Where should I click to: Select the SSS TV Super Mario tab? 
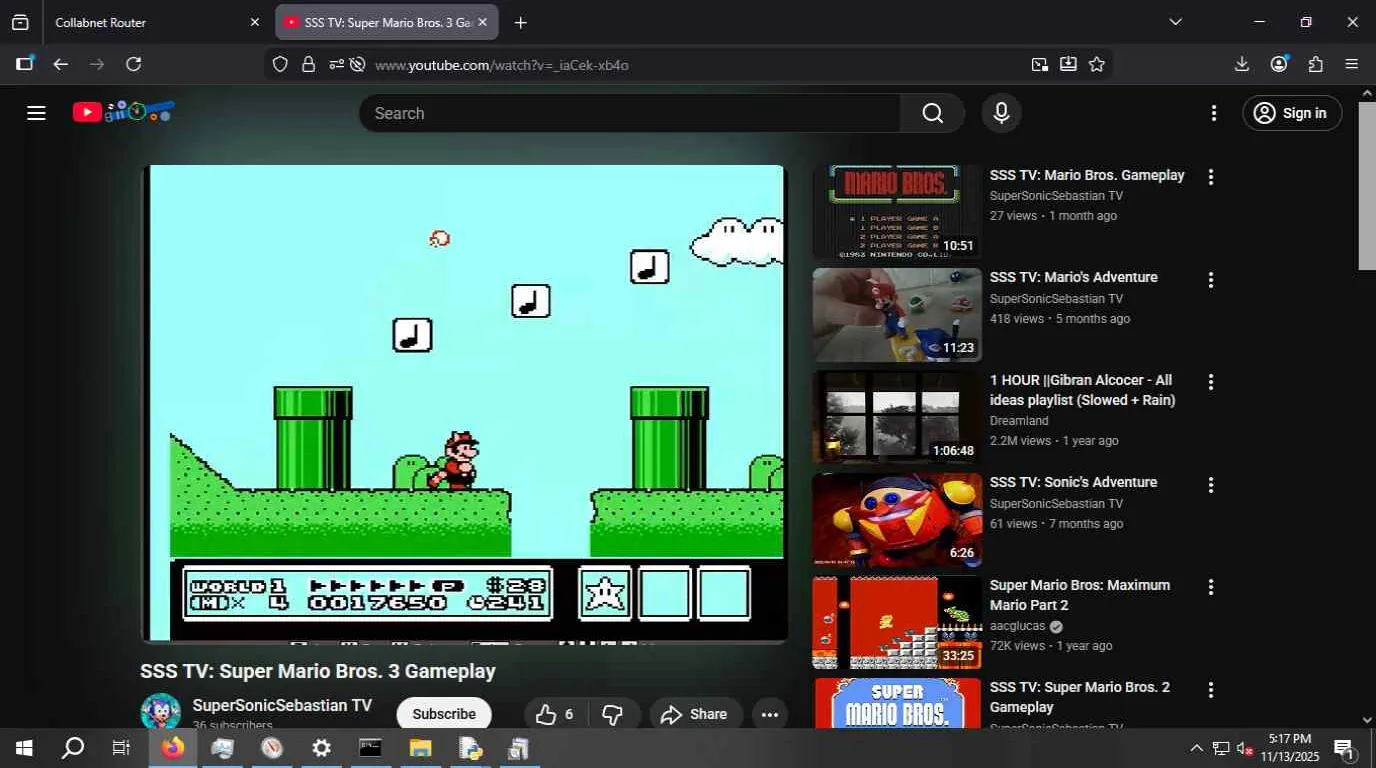387,22
